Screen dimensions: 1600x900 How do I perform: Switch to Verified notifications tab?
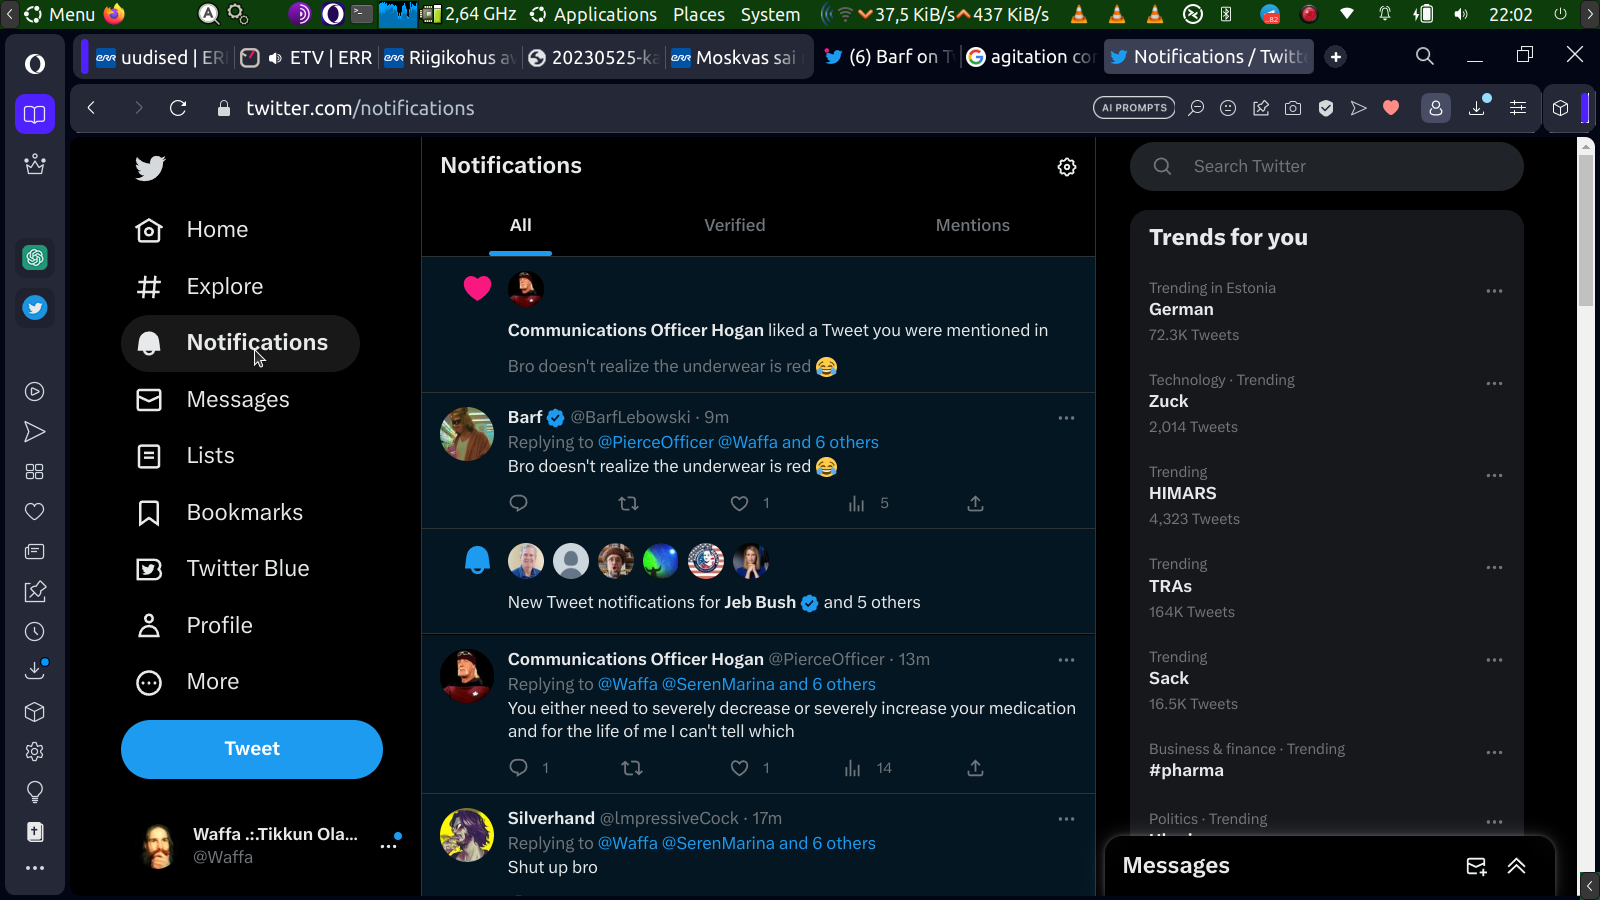(735, 226)
